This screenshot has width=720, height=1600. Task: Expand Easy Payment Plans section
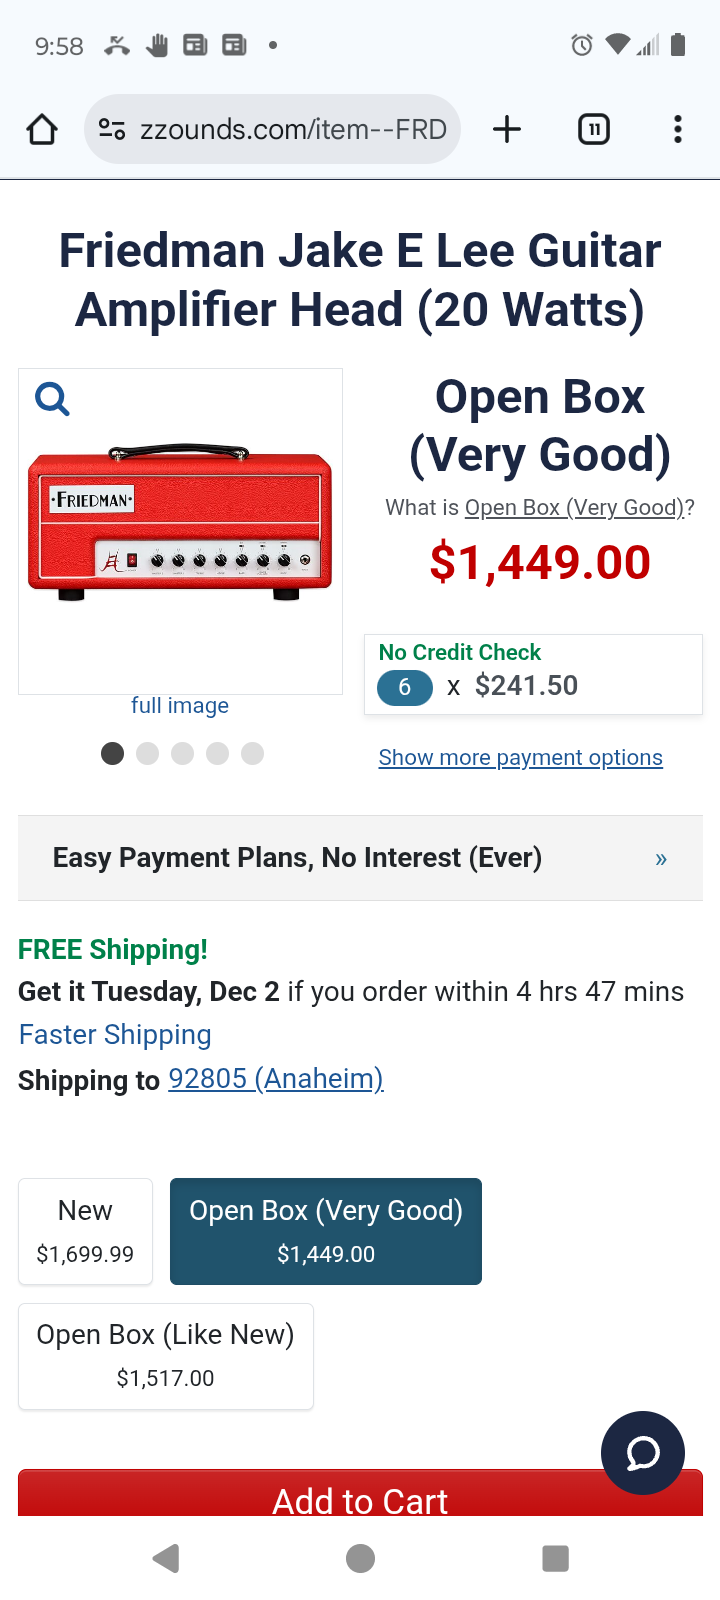click(360, 858)
